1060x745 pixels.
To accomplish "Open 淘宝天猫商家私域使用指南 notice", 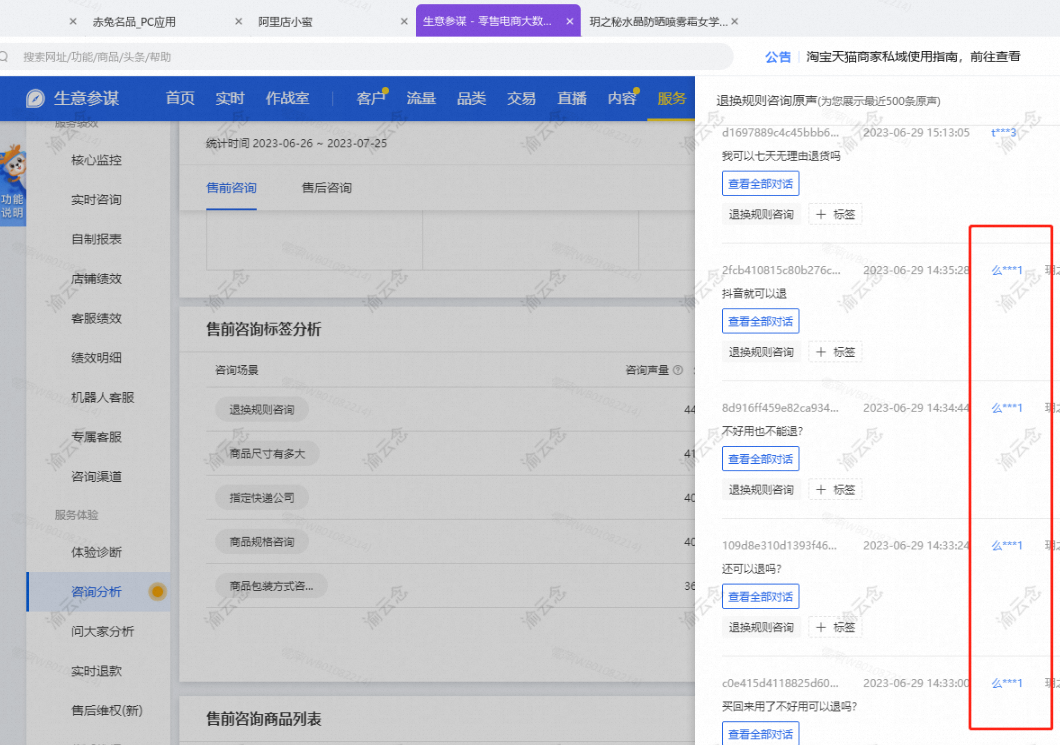I will click(913, 57).
